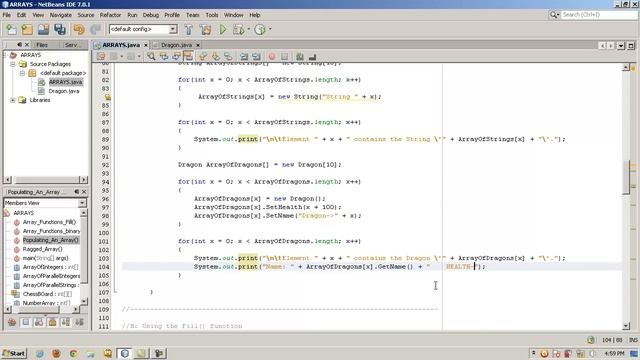Click Find Previous Occurrence editor icon
This screenshot has width=640, height=360.
[x=164, y=57]
